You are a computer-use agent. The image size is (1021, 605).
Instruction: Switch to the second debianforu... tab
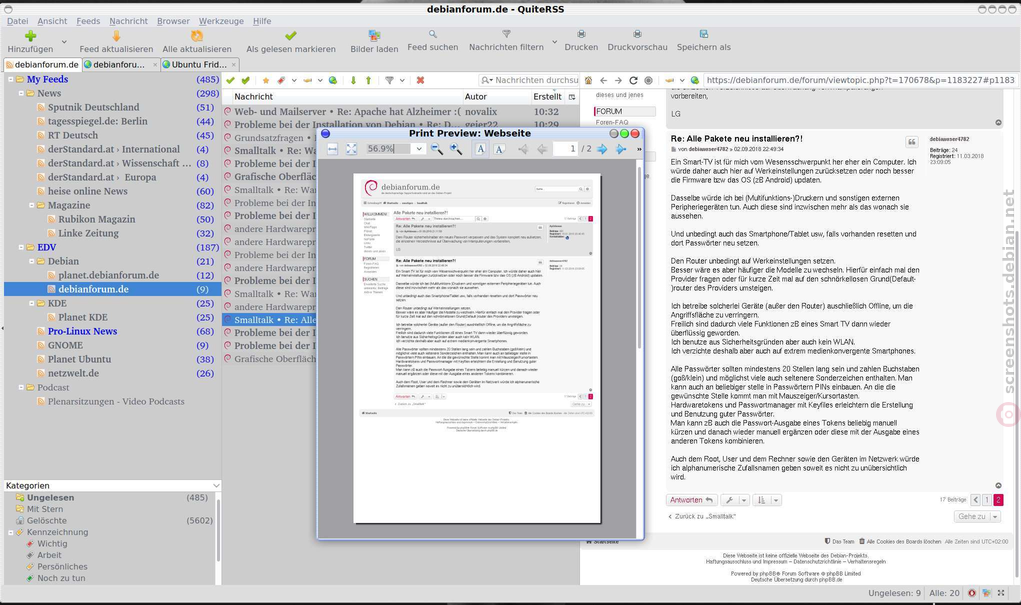click(x=119, y=64)
